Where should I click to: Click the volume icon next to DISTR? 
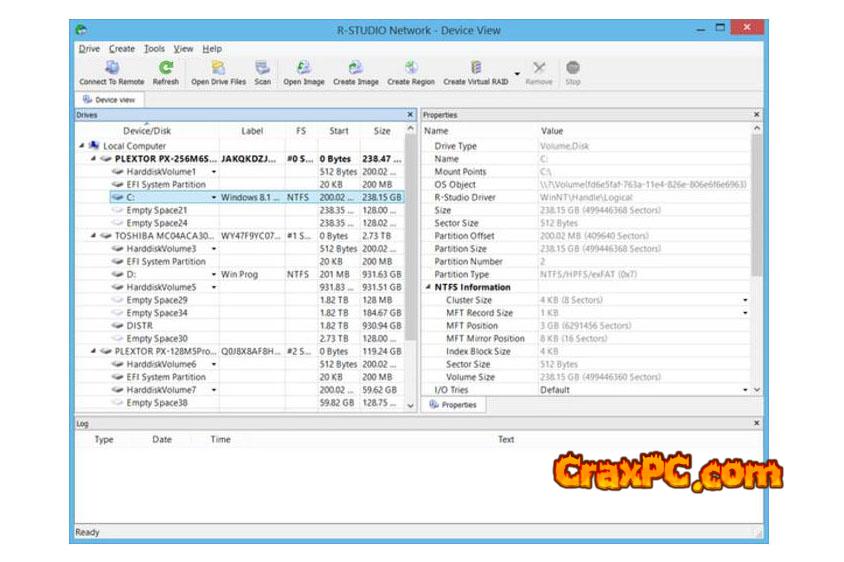117,326
